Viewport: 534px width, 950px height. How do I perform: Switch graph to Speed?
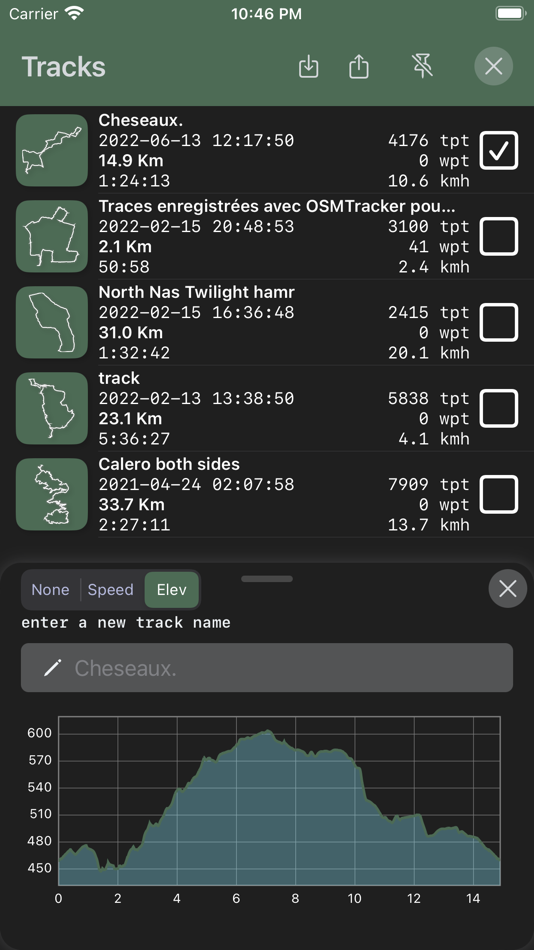pyautogui.click(x=111, y=590)
